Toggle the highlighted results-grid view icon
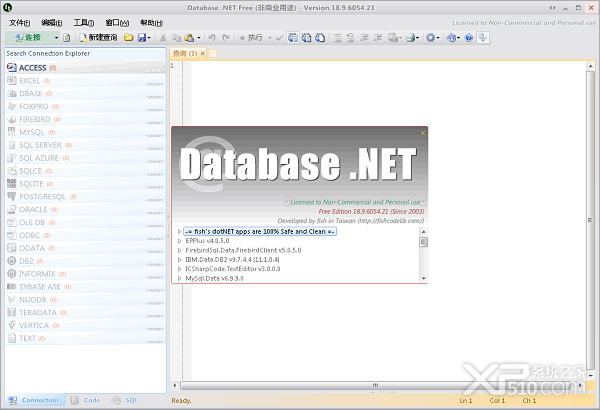This screenshot has height=410, width=600. (293, 38)
